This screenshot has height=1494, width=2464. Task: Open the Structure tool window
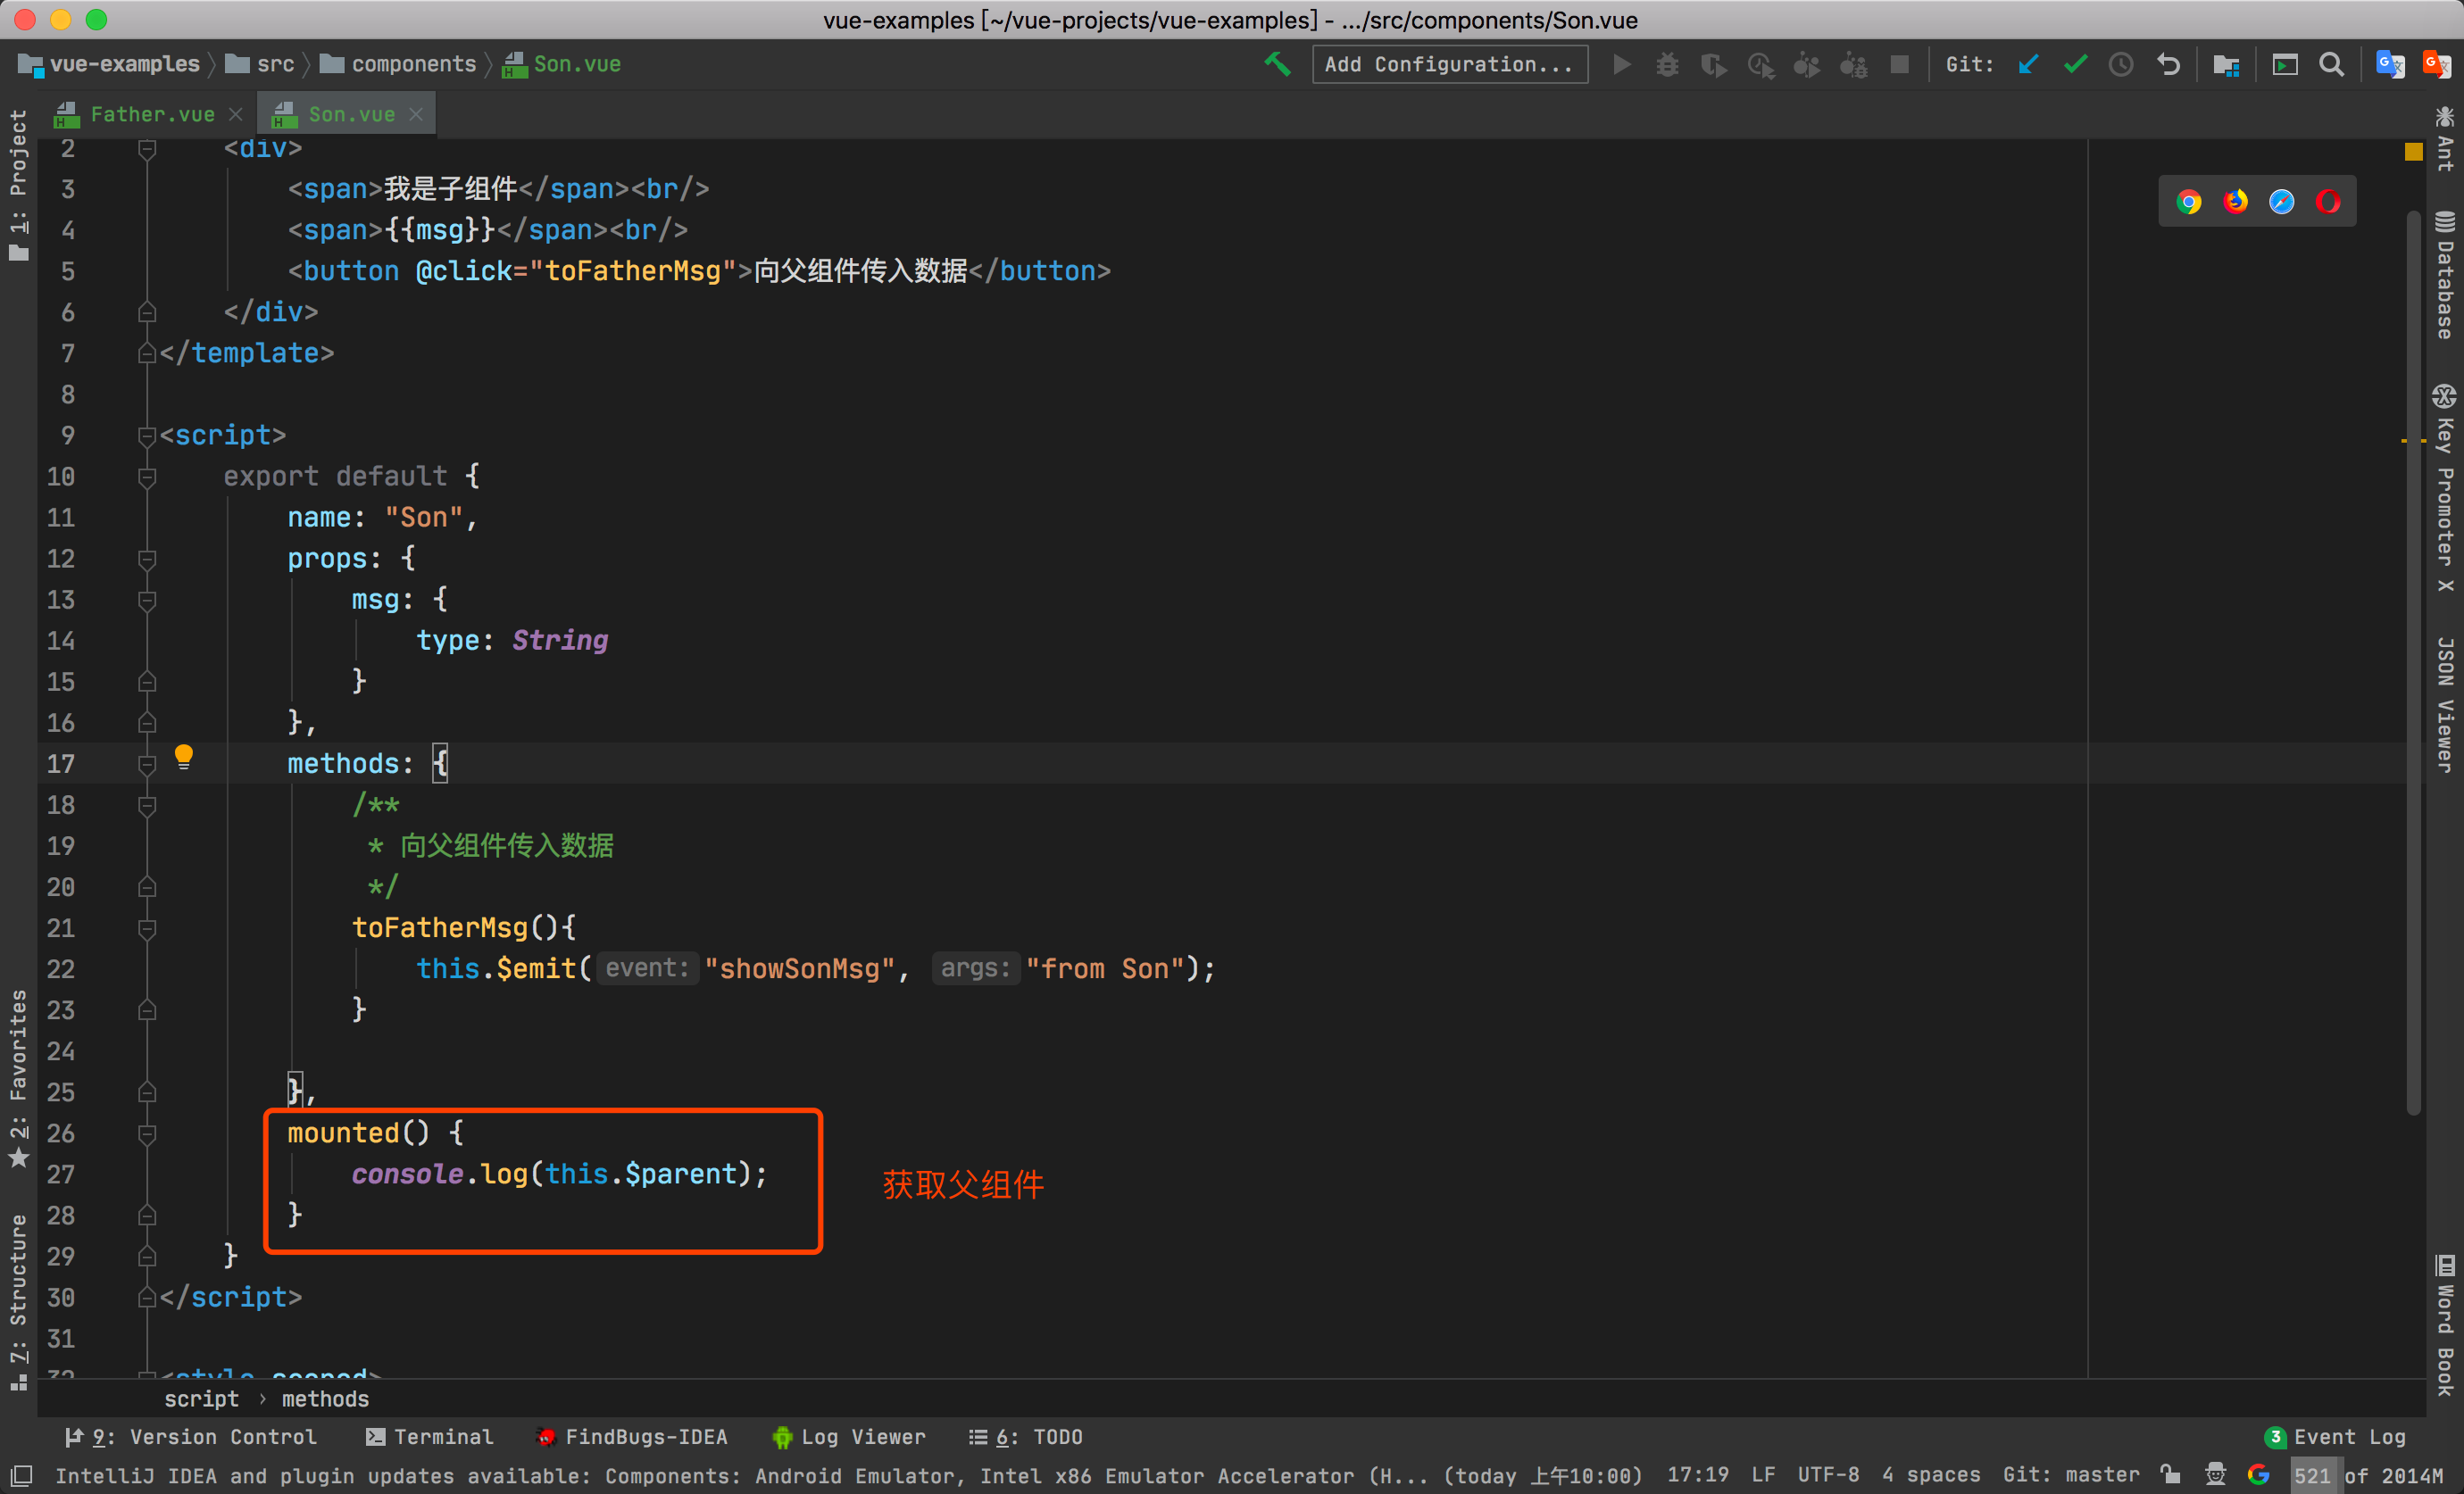[x=18, y=1301]
